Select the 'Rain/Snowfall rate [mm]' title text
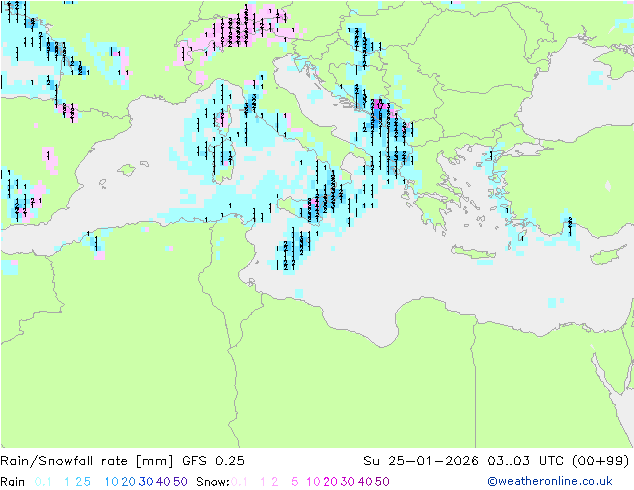The image size is (634, 490). [x=87, y=461]
